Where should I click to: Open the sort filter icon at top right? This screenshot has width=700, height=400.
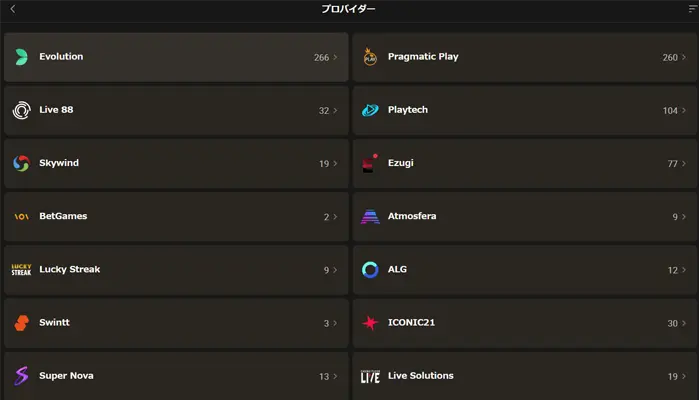coord(692,9)
